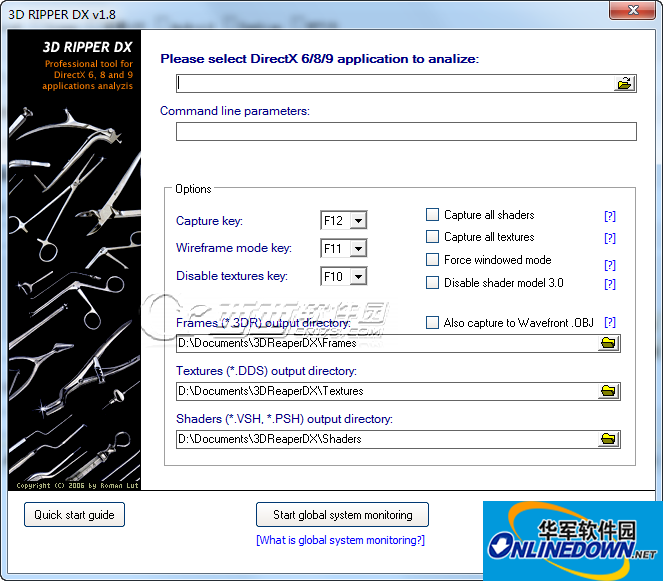Open help for Wavefront .OBJ capture

[x=609, y=322]
